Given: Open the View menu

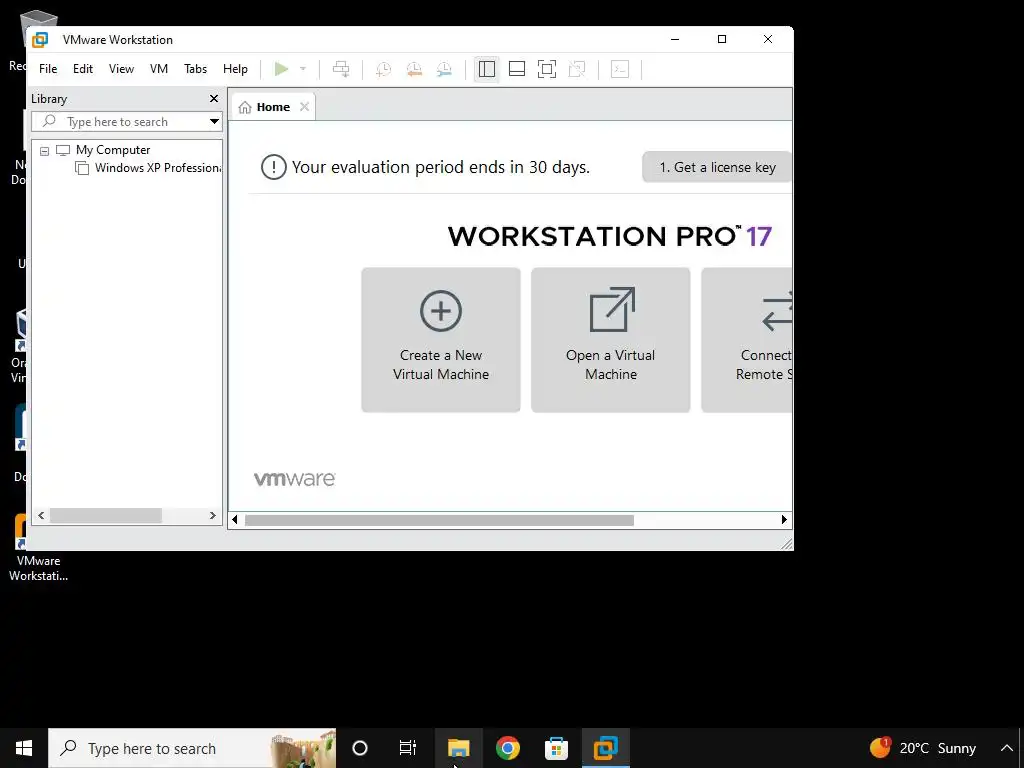Looking at the screenshot, I should [x=121, y=69].
